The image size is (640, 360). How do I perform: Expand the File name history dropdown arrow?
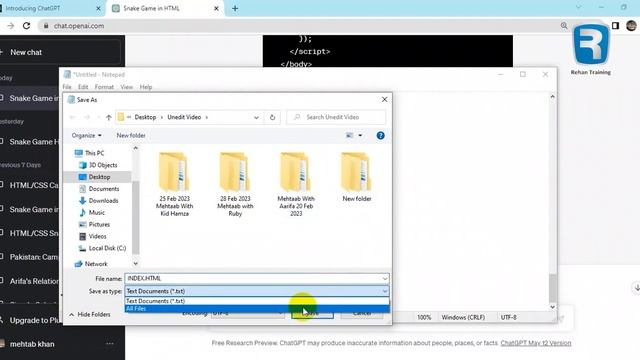[x=384, y=278]
